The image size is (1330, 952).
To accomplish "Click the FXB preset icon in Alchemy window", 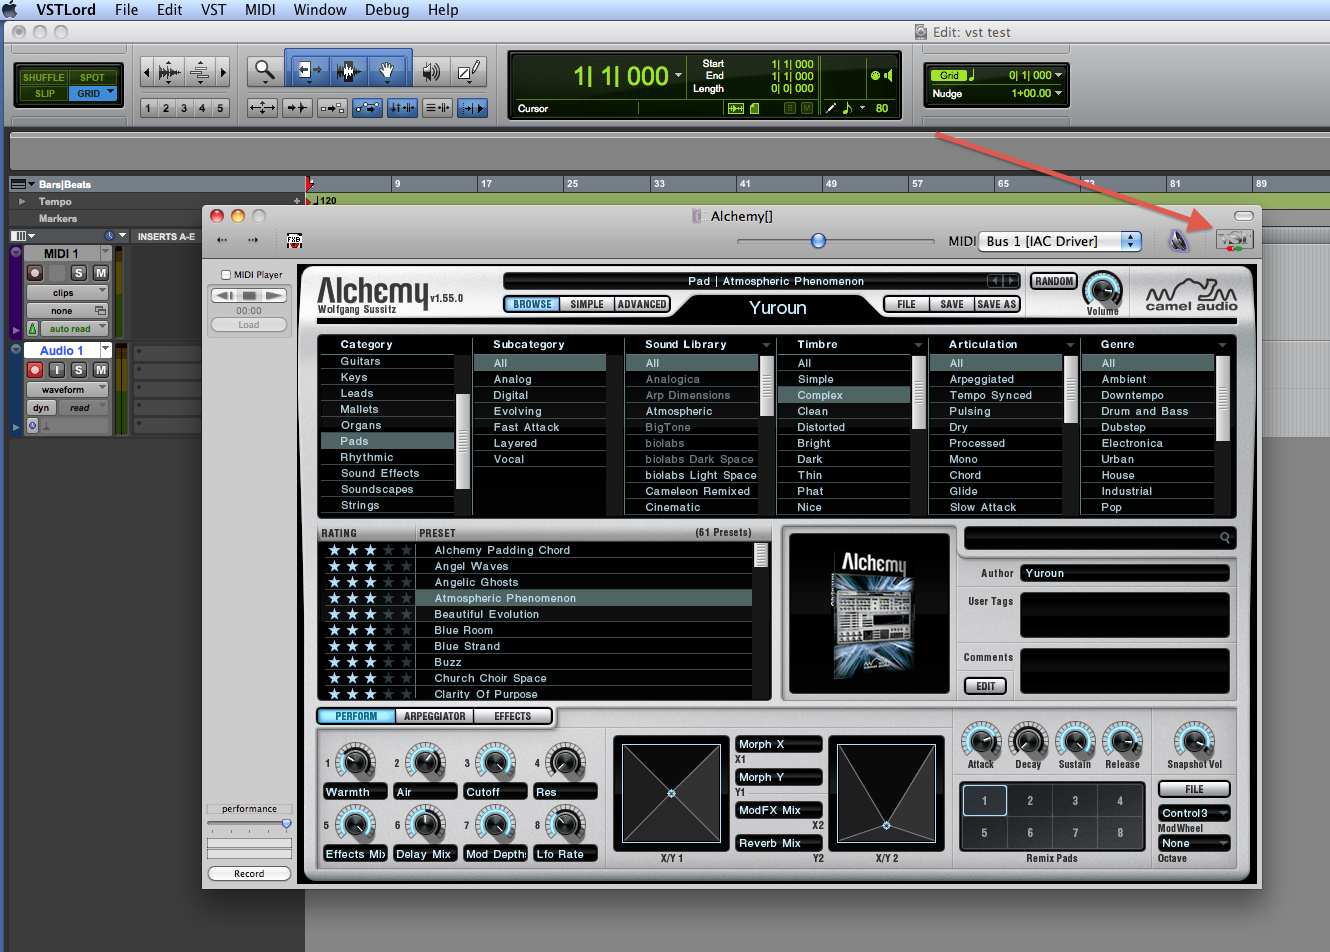I will (294, 240).
